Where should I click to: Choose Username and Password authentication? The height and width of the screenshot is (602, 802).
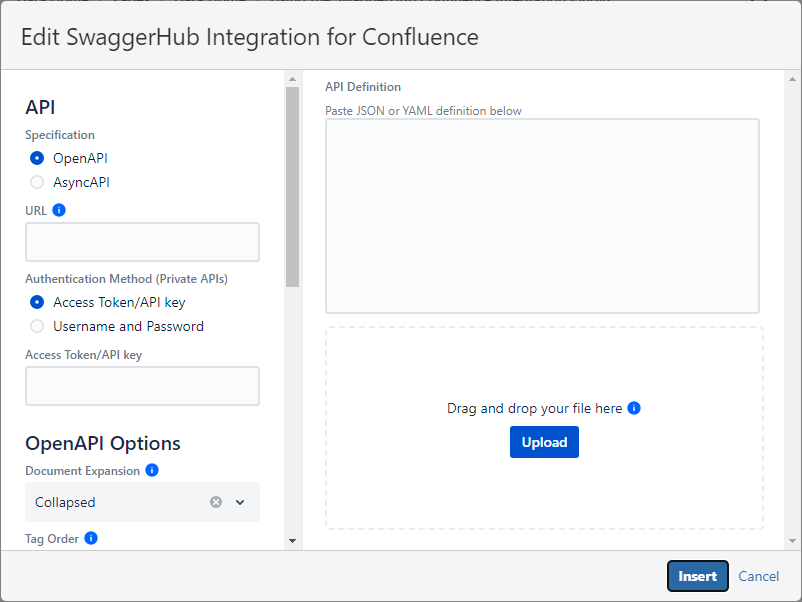coord(37,326)
